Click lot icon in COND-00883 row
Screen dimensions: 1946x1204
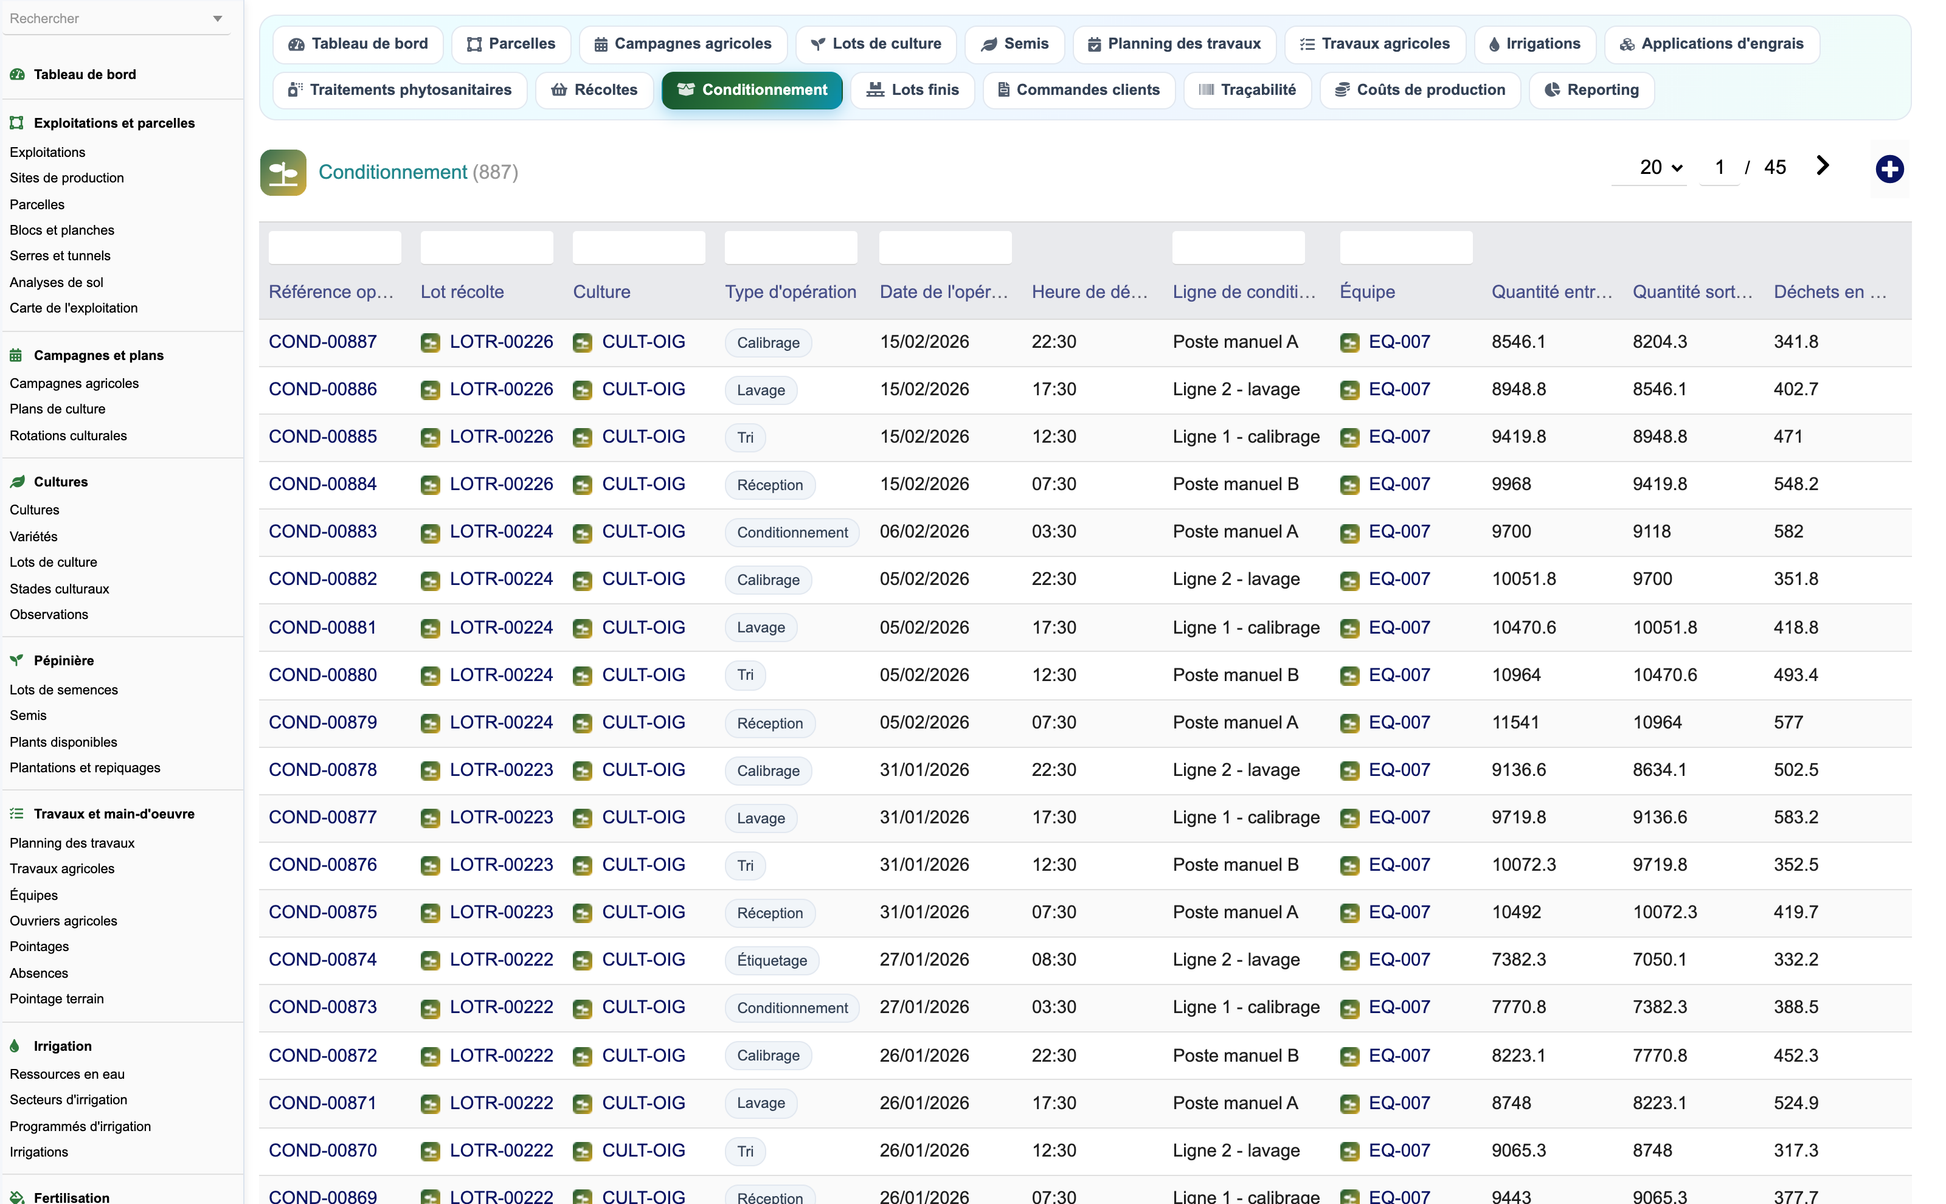click(430, 533)
